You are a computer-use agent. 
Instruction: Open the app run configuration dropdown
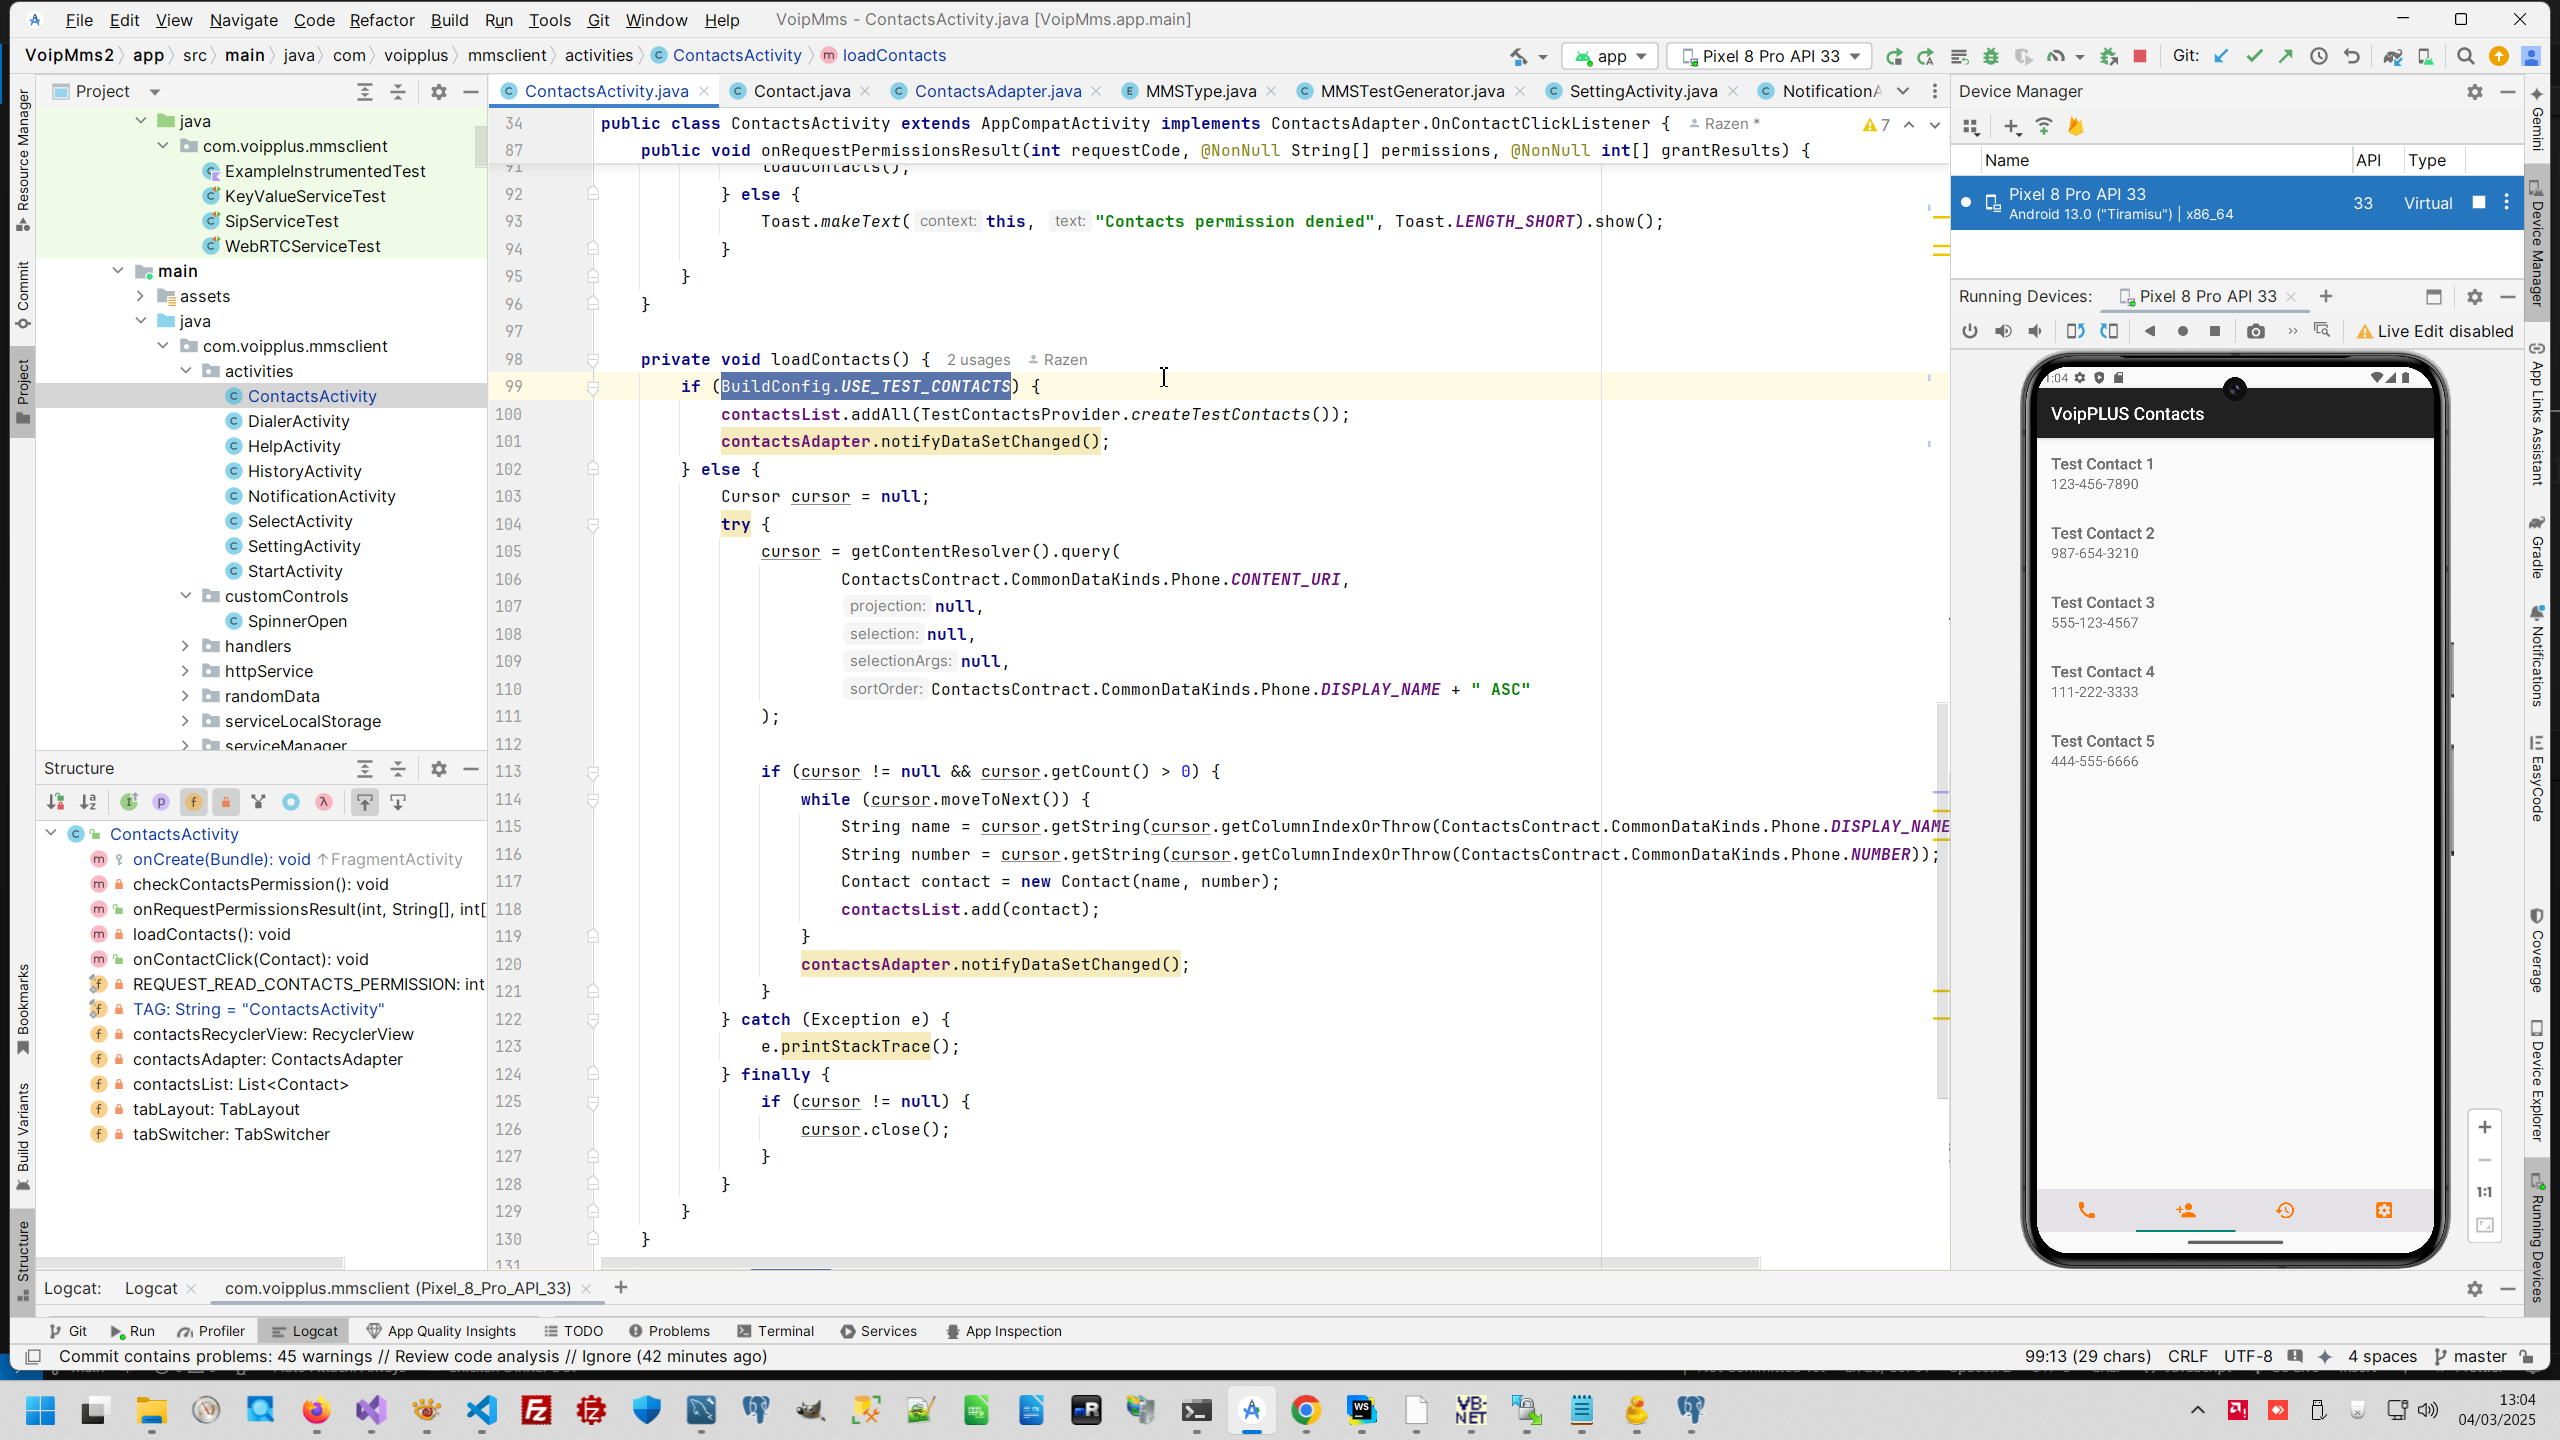[x=1610, y=57]
